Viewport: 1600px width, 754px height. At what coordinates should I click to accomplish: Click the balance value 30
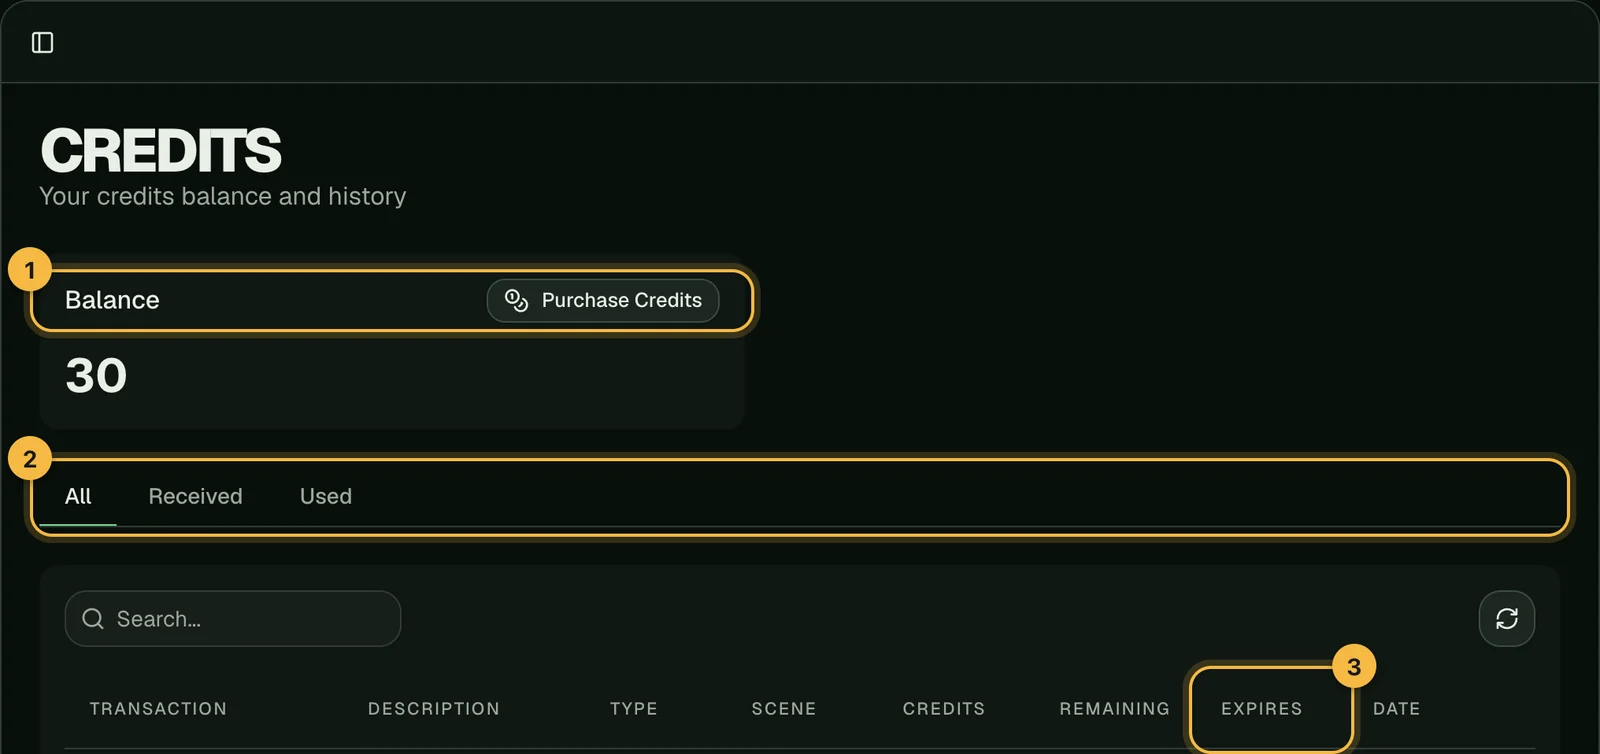[x=96, y=376]
